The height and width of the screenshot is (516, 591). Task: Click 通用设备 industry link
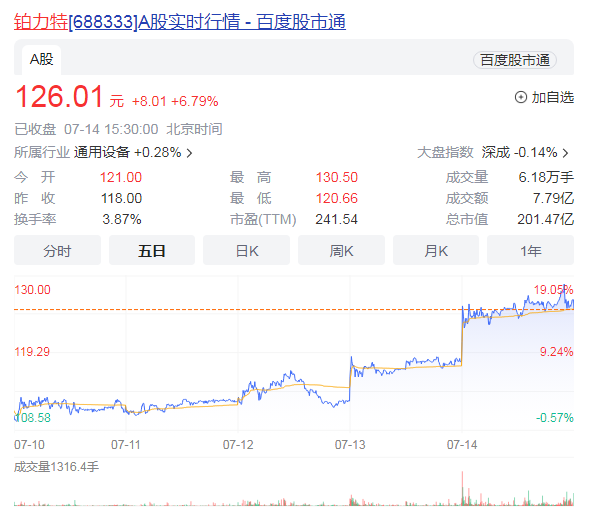[x=102, y=152]
